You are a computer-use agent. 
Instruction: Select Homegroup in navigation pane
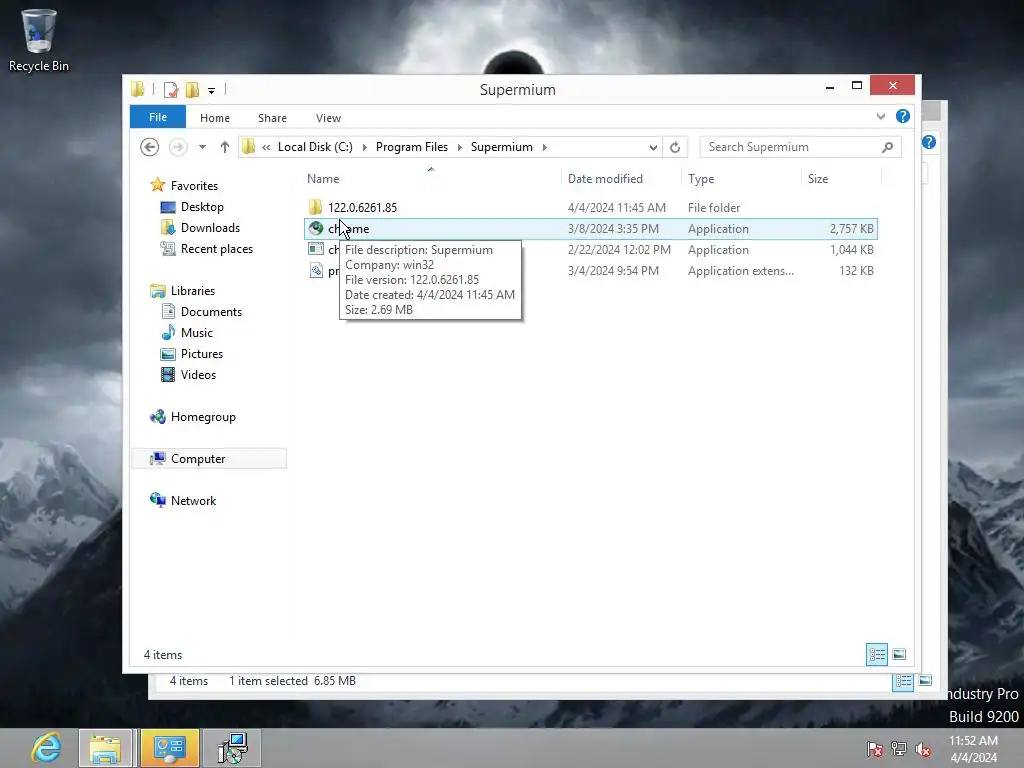pyautogui.click(x=203, y=417)
